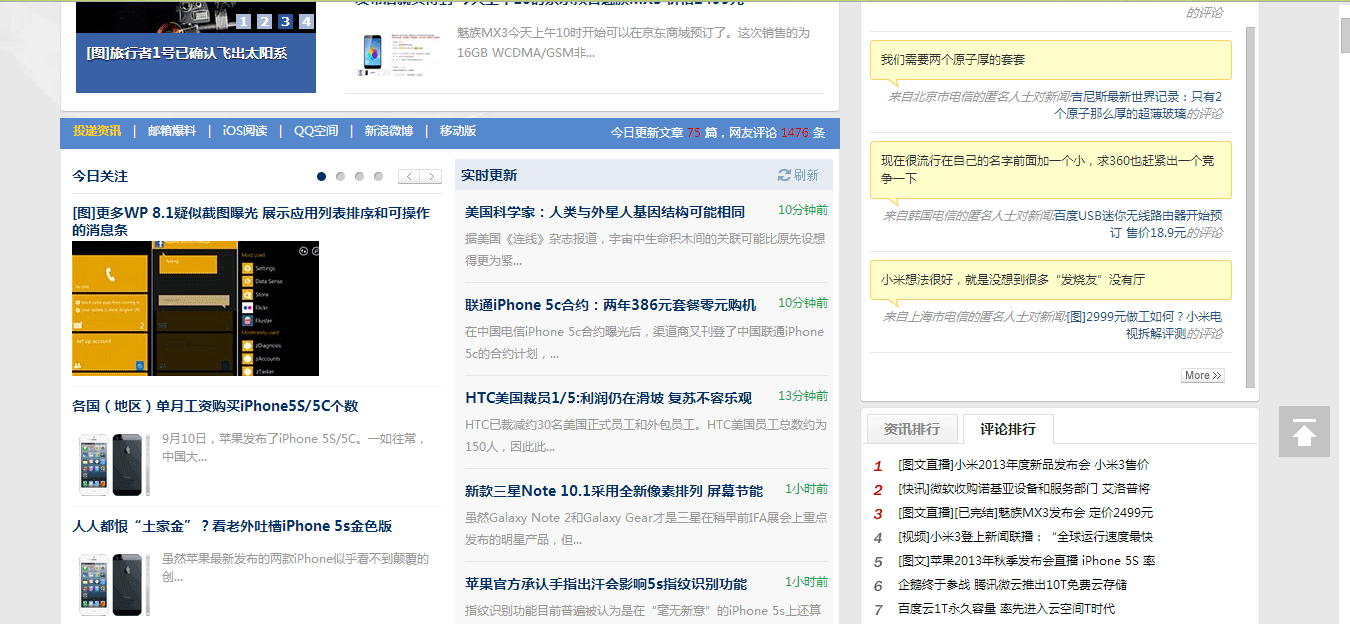
Task: Select slide number 3 in top banner
Action: pos(285,22)
